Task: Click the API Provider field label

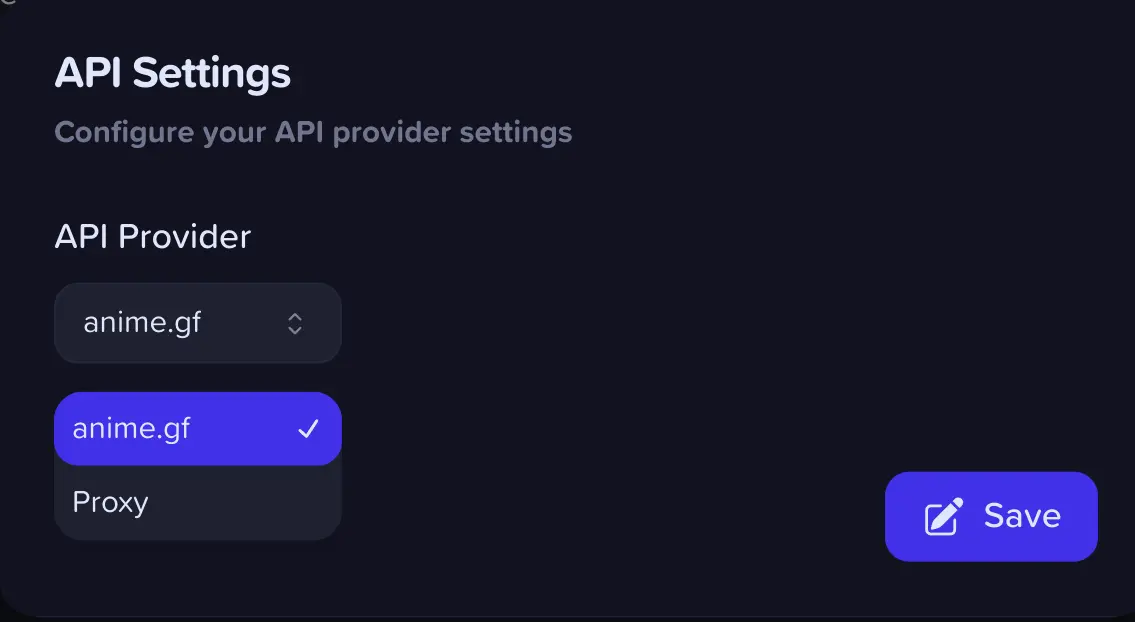Action: pos(153,237)
